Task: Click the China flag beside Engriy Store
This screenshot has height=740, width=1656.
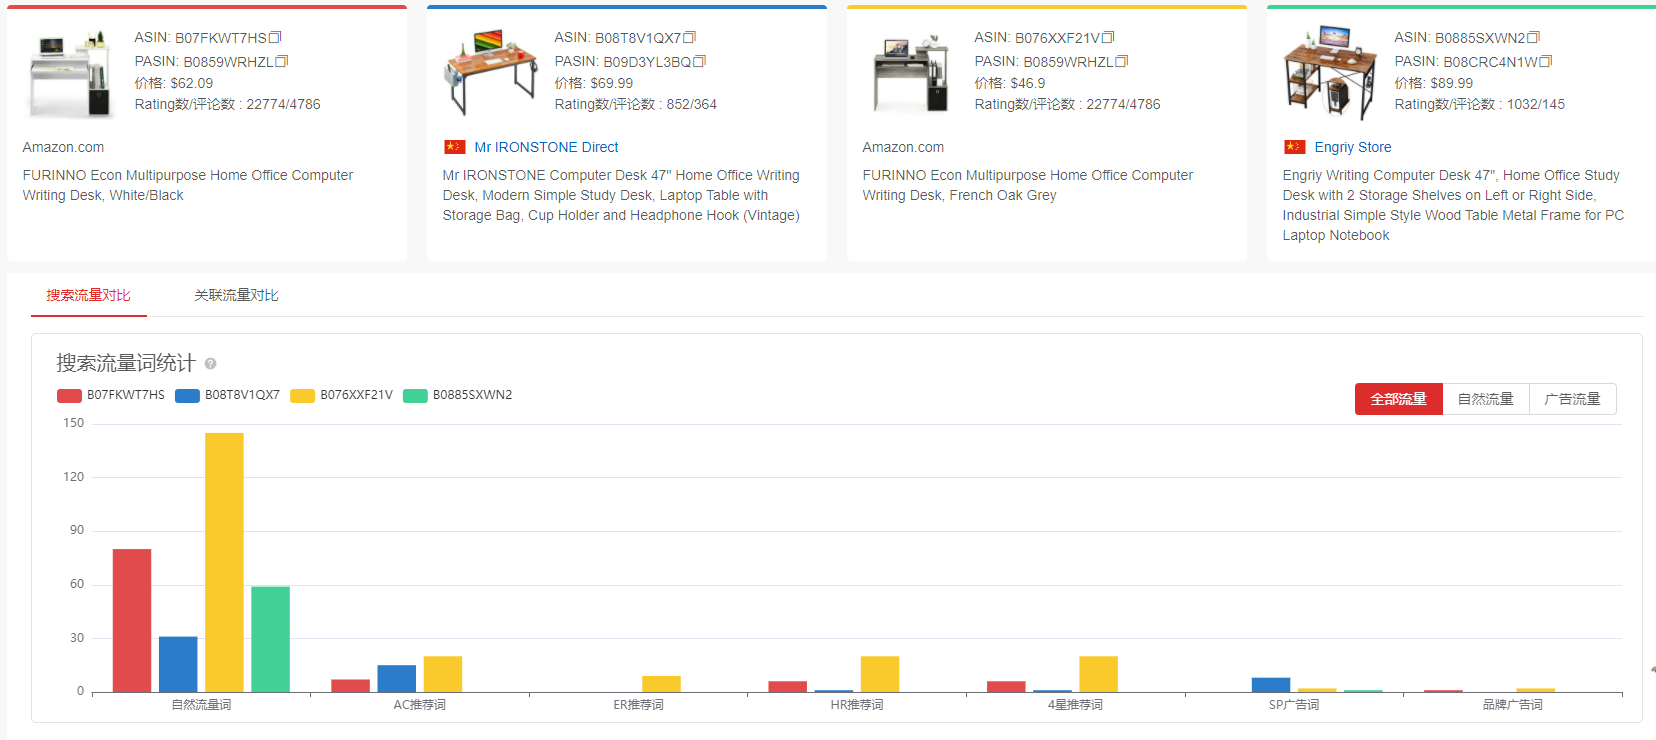Action: point(1295,147)
